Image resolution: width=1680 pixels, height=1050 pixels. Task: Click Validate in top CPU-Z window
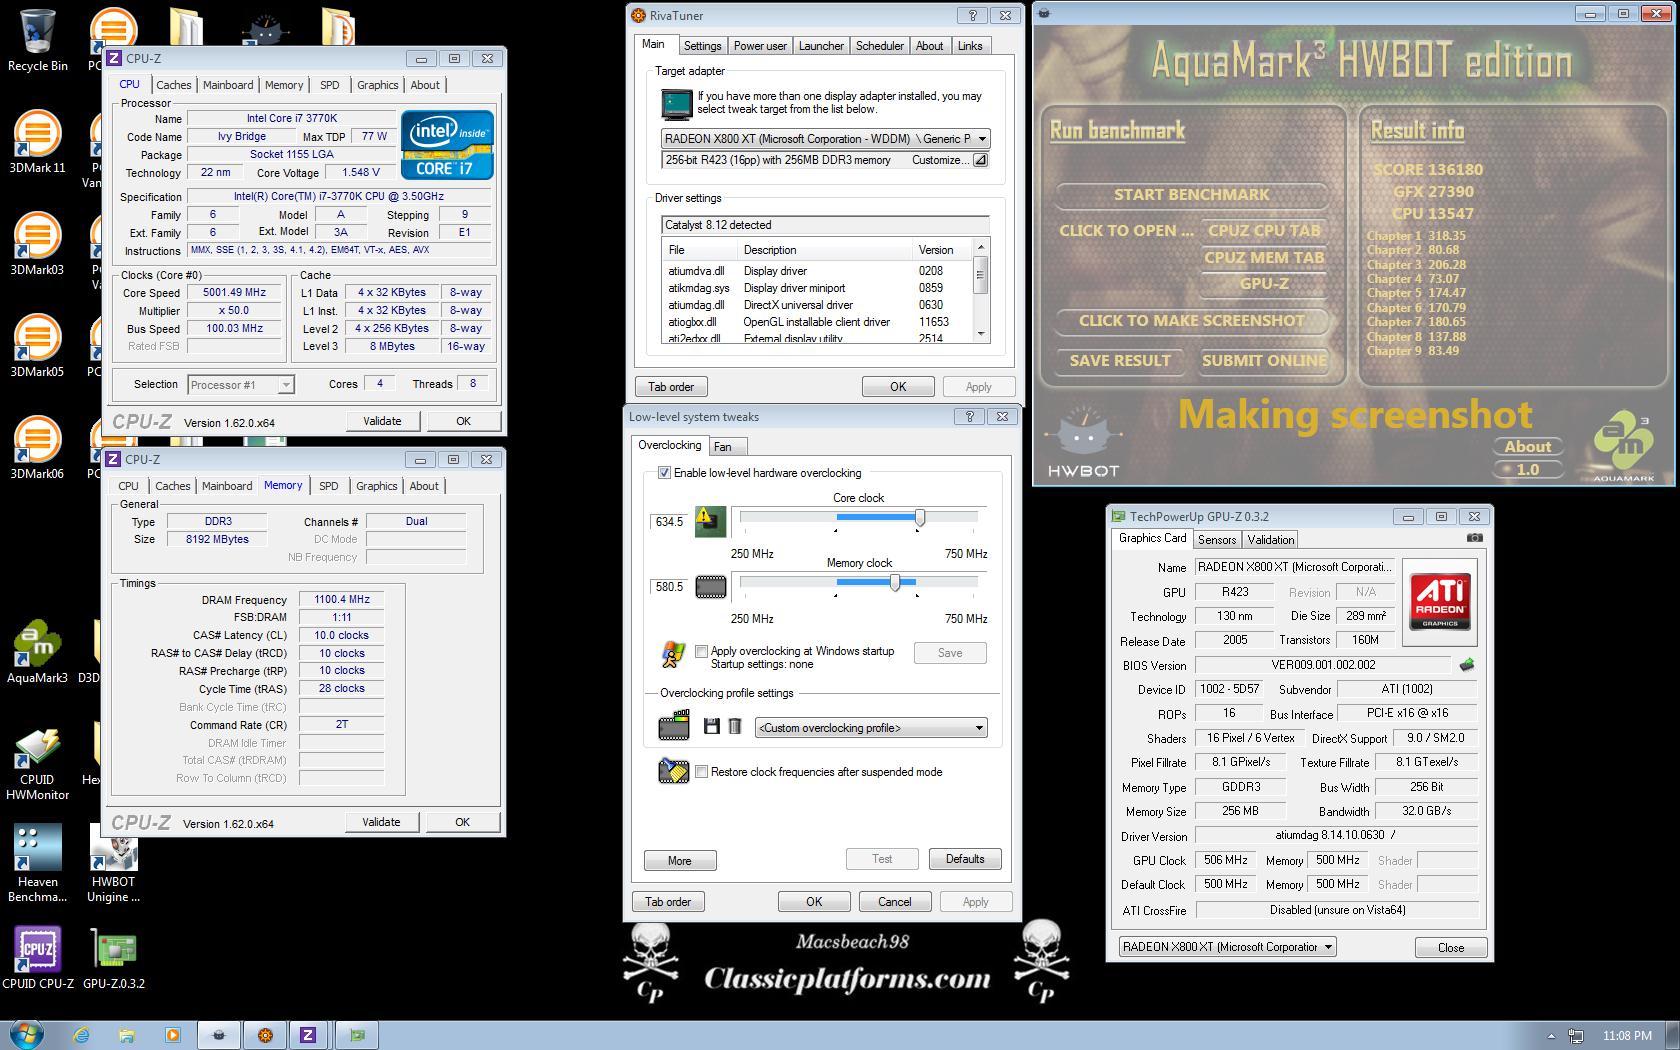coord(382,421)
